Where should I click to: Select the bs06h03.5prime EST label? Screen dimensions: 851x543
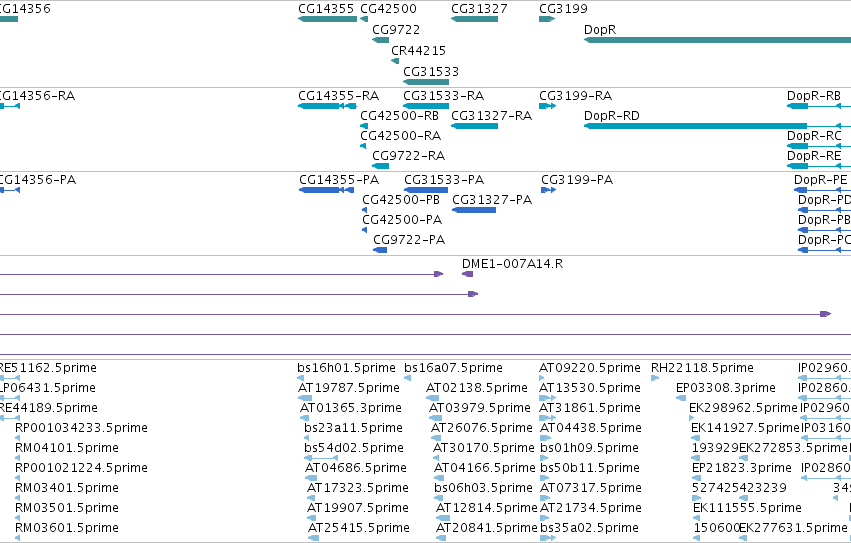(x=484, y=488)
